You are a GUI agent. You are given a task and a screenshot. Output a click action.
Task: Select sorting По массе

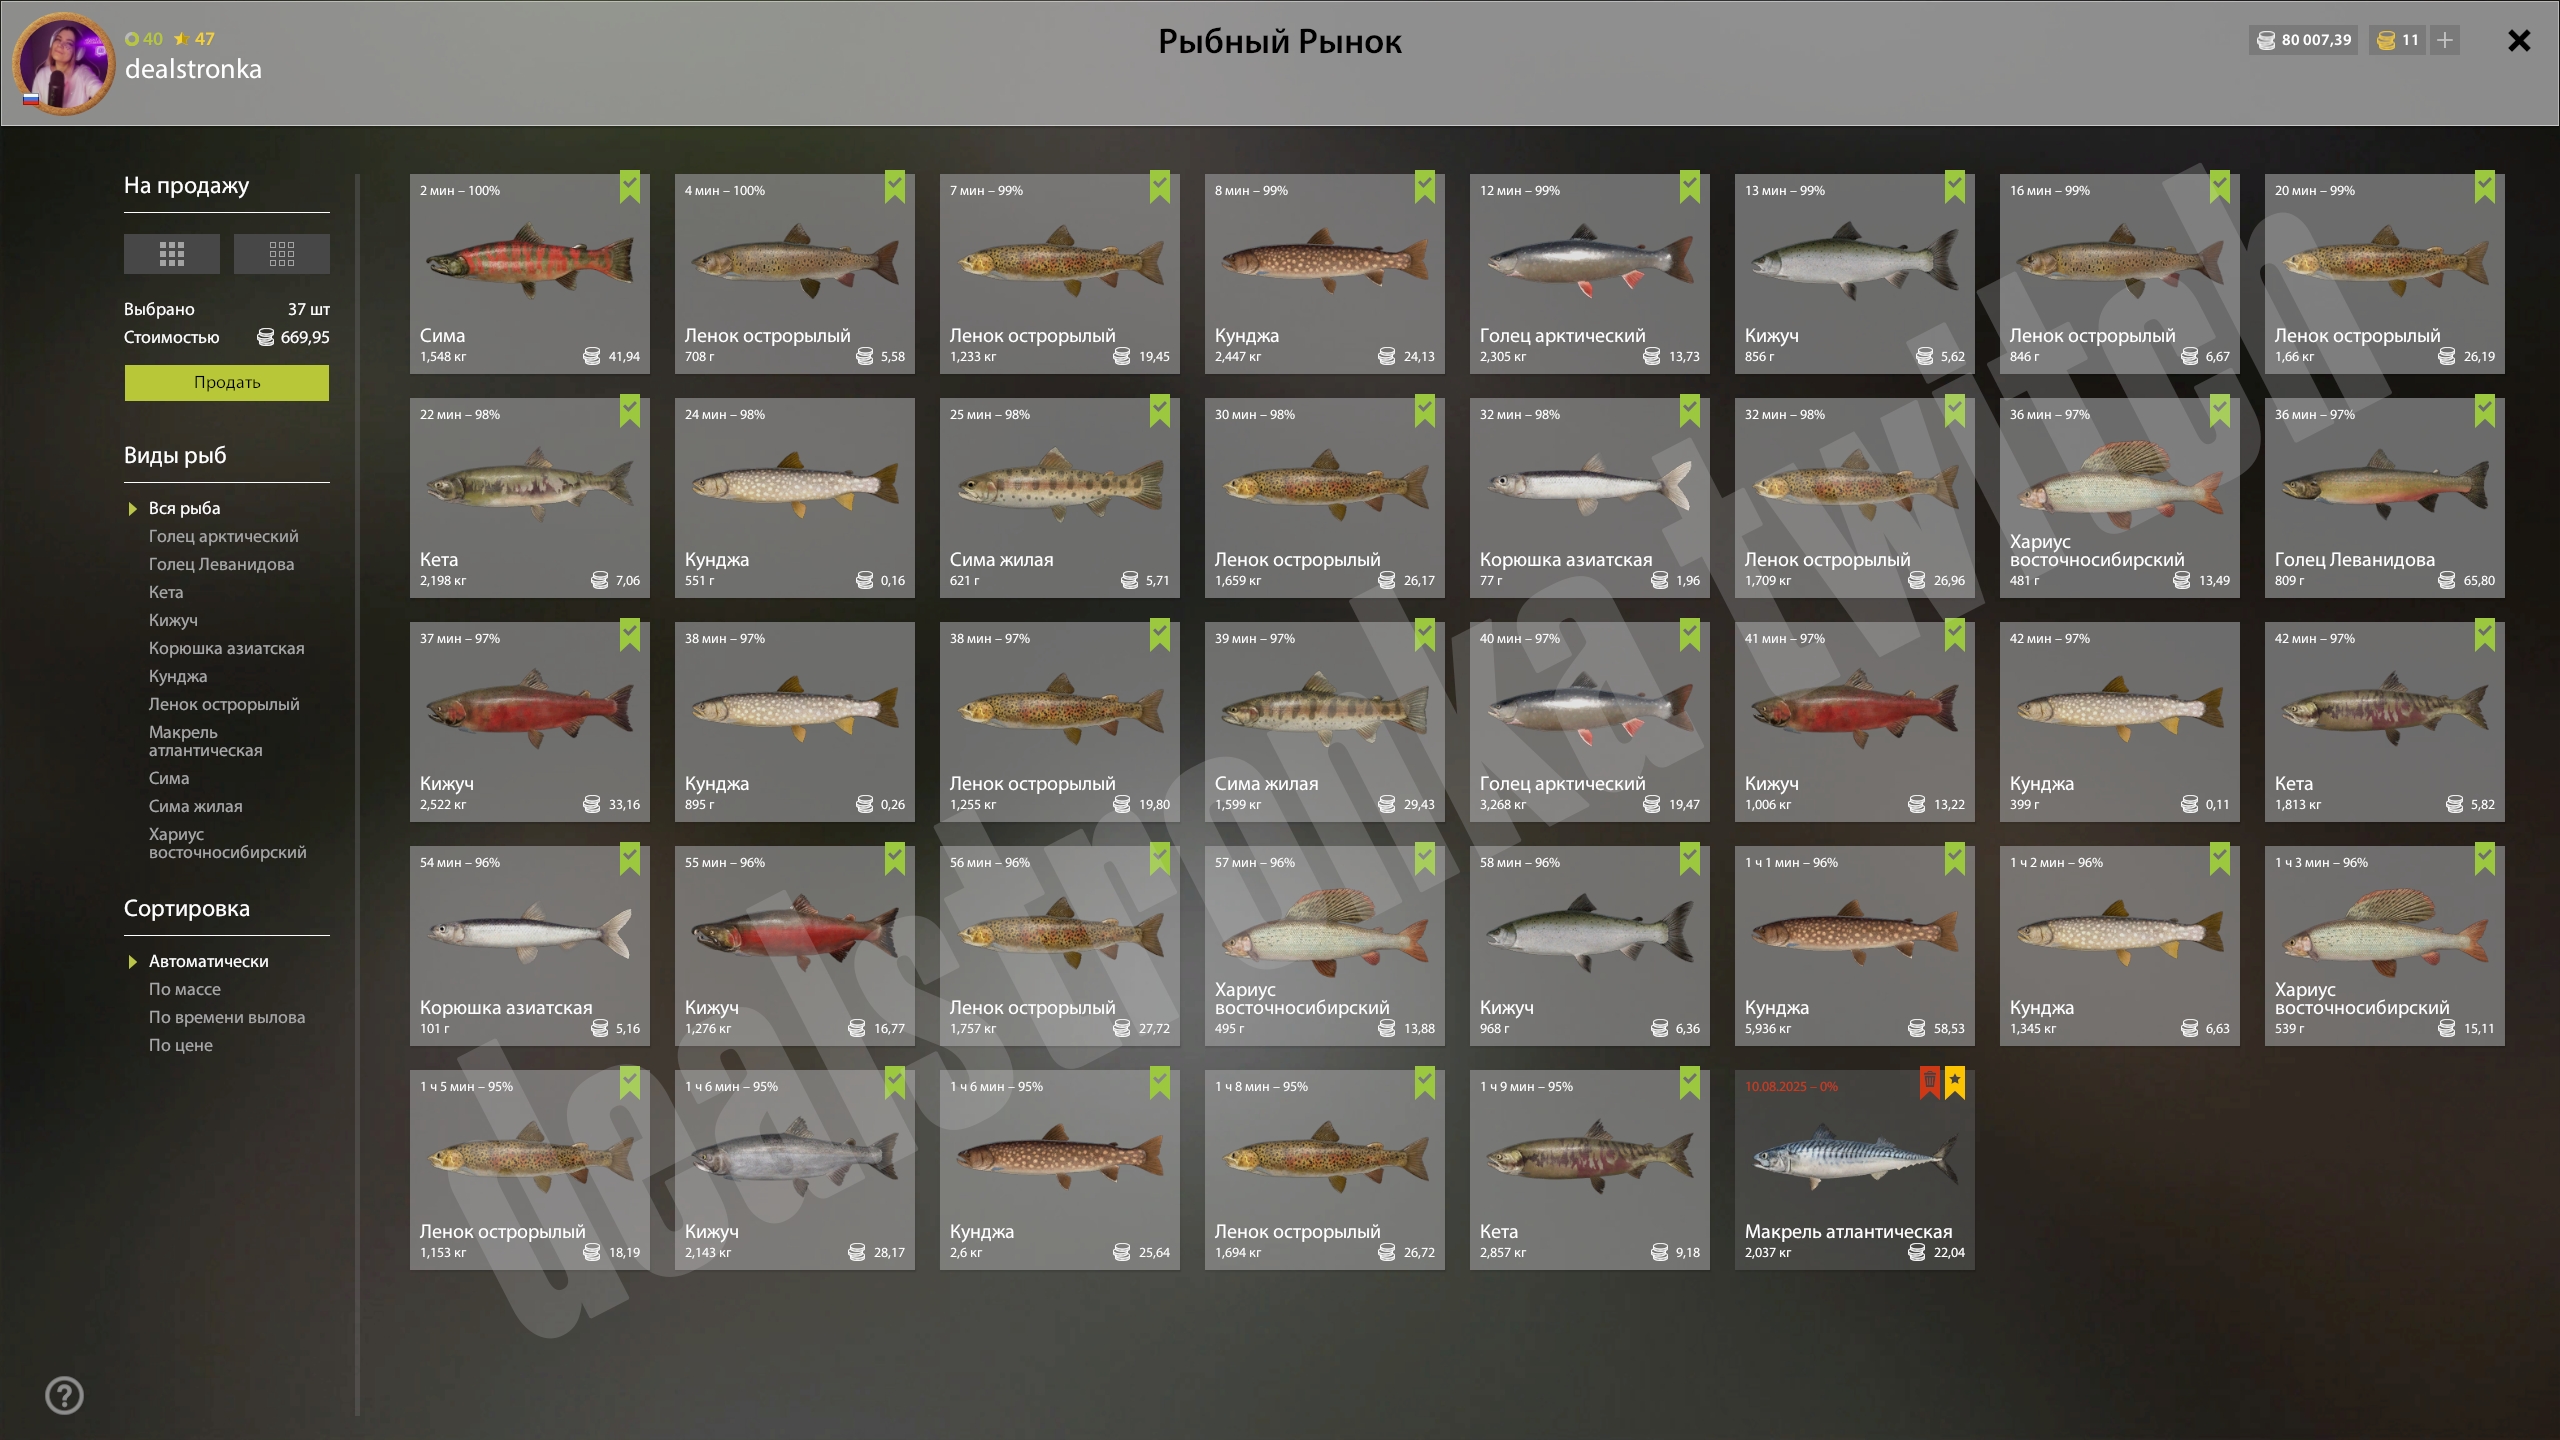185,989
